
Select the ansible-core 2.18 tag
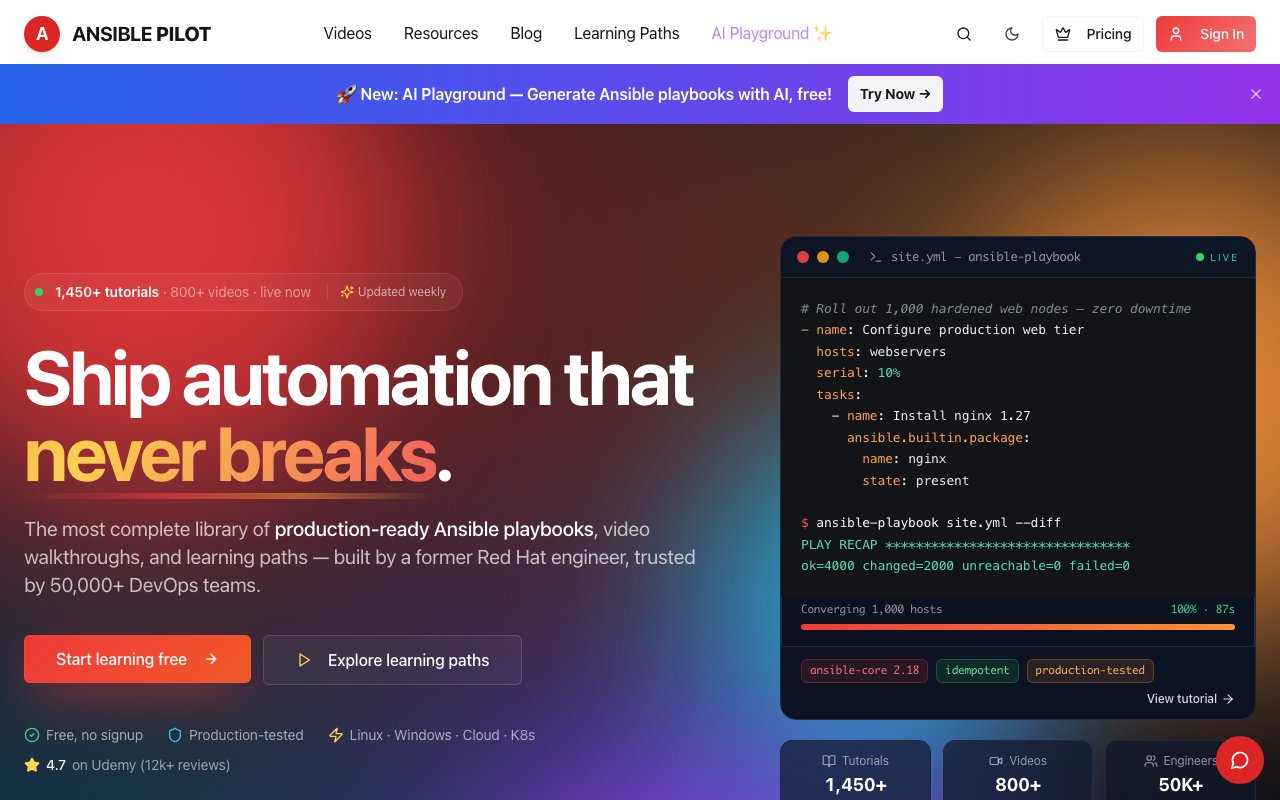864,670
